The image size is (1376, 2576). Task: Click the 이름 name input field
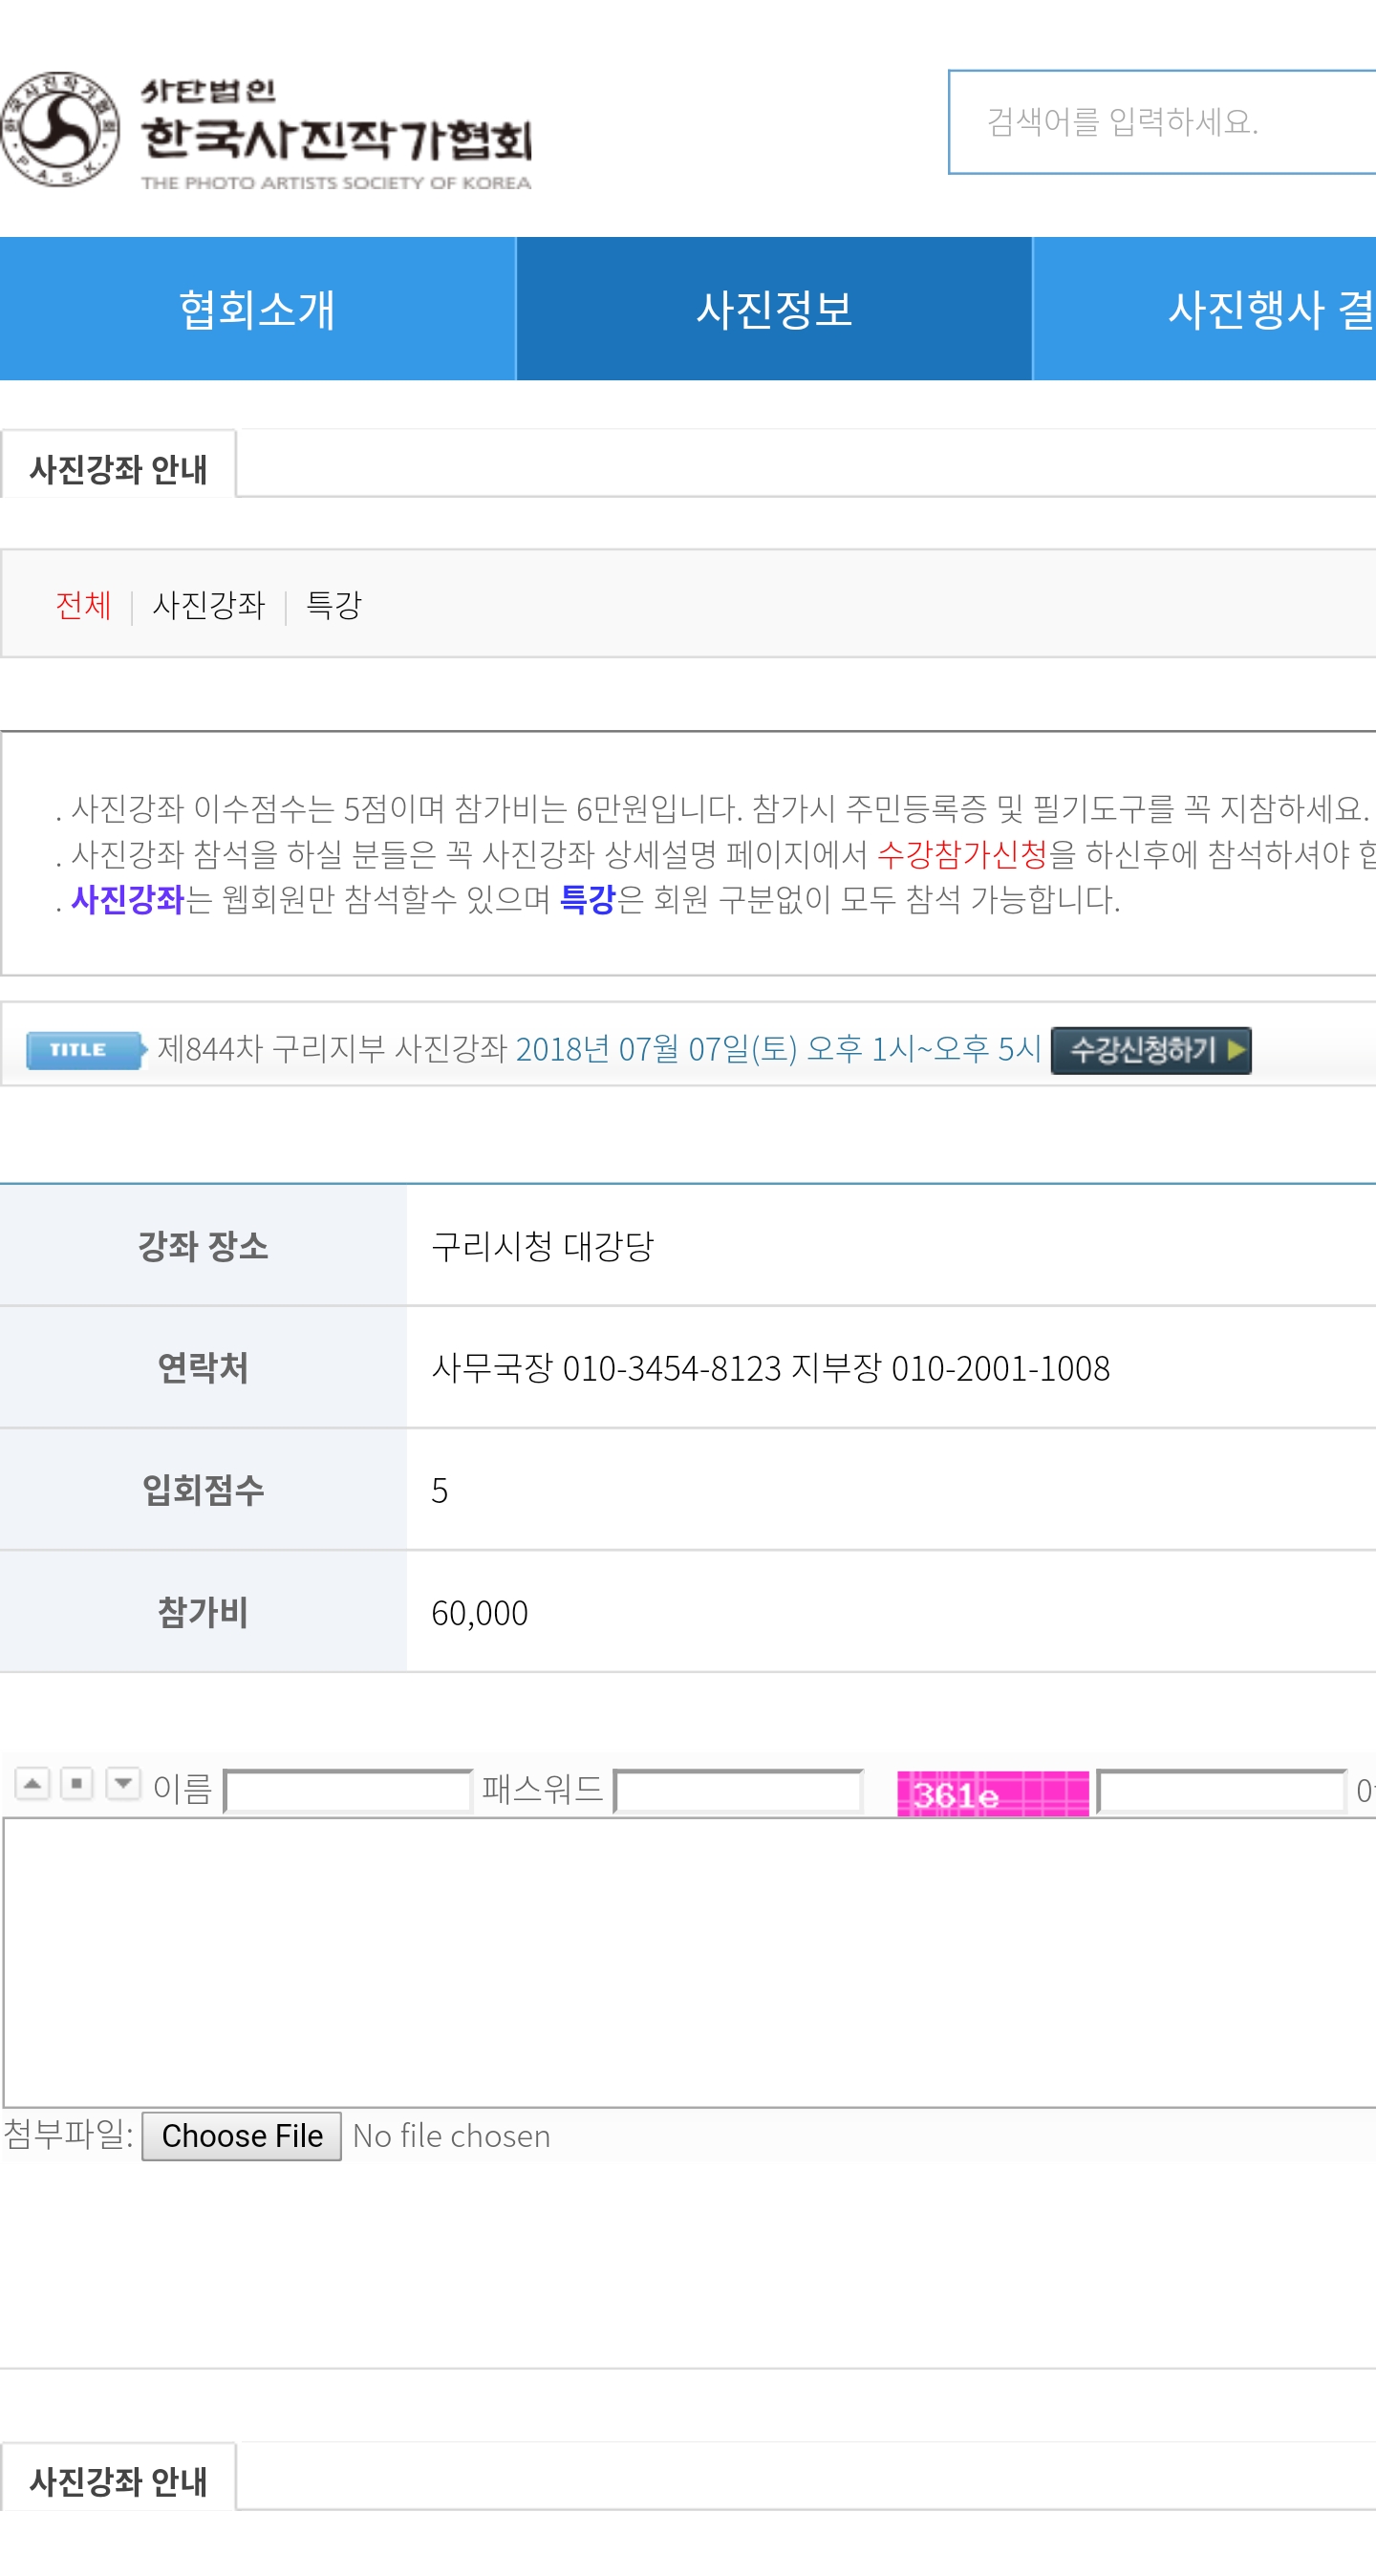point(347,1791)
